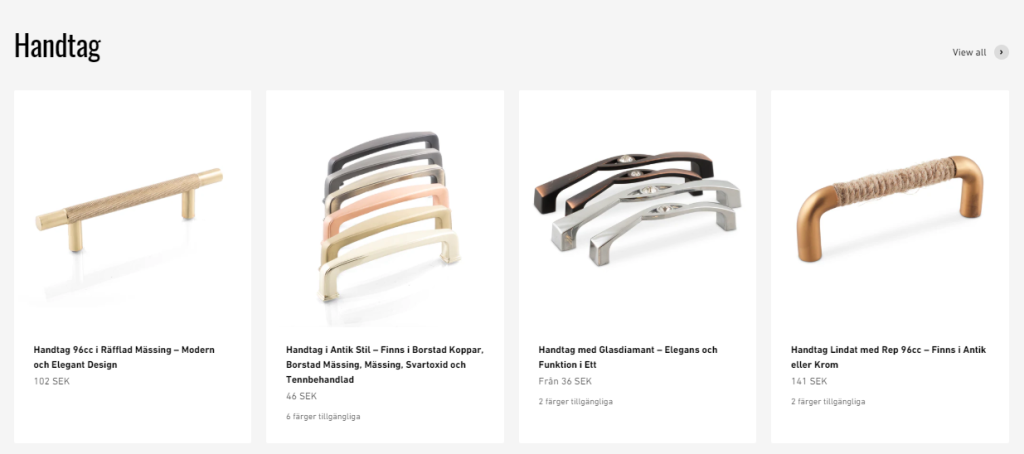Open Handtag 96cc i Räfflad Mässing title
Viewport: 1024px width, 454px height.
pyautogui.click(x=124, y=357)
